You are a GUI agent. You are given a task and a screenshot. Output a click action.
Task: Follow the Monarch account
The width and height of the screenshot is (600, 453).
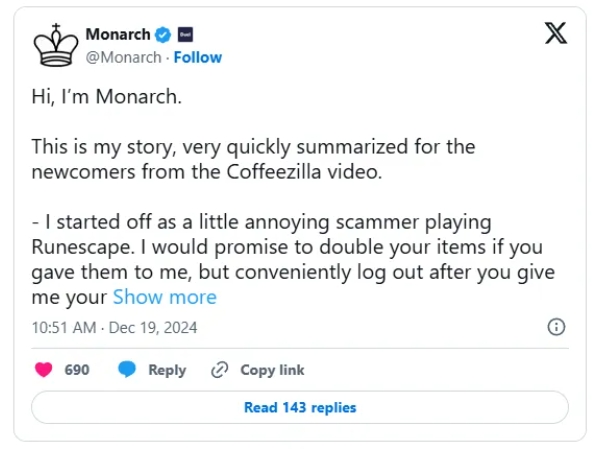[198, 57]
